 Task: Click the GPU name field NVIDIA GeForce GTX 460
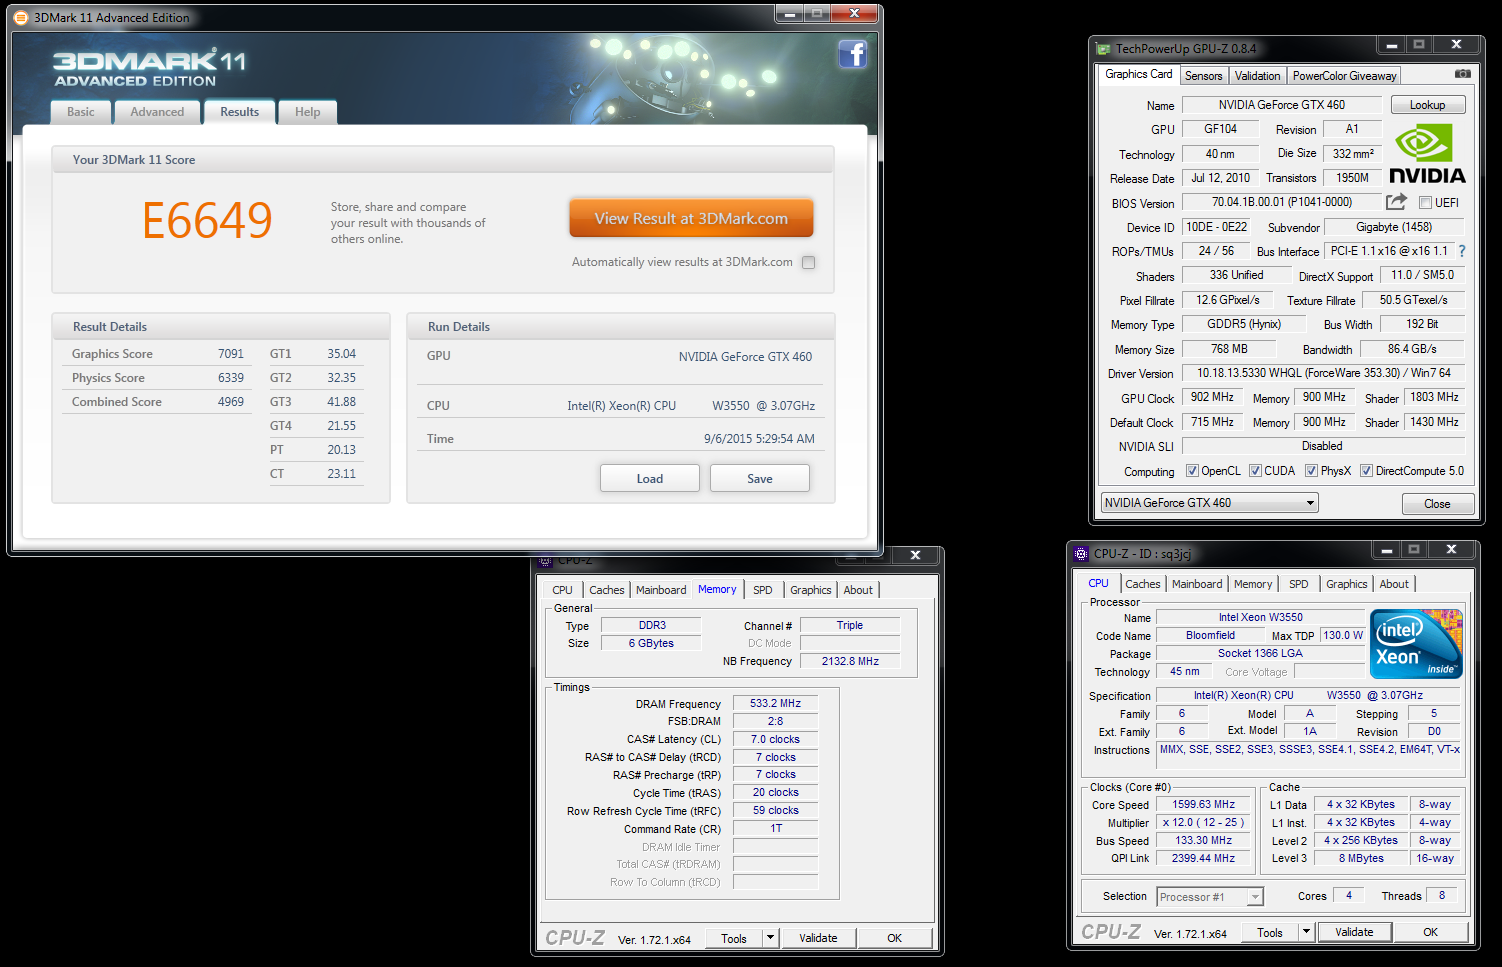[1282, 105]
